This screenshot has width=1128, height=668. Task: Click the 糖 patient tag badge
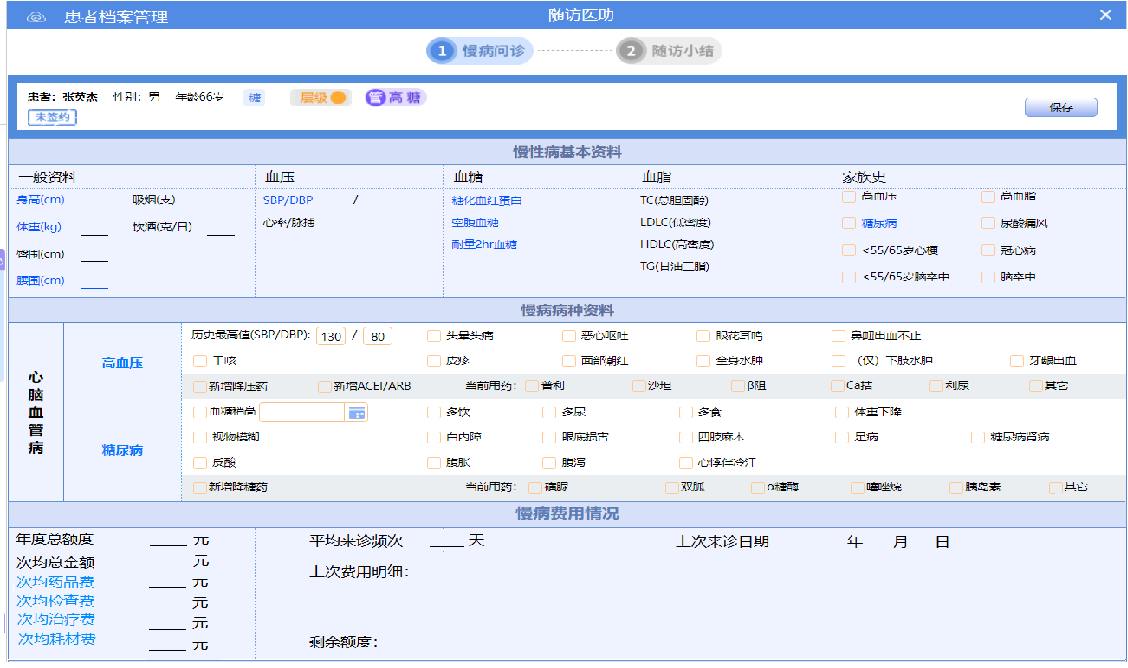[x=255, y=98]
